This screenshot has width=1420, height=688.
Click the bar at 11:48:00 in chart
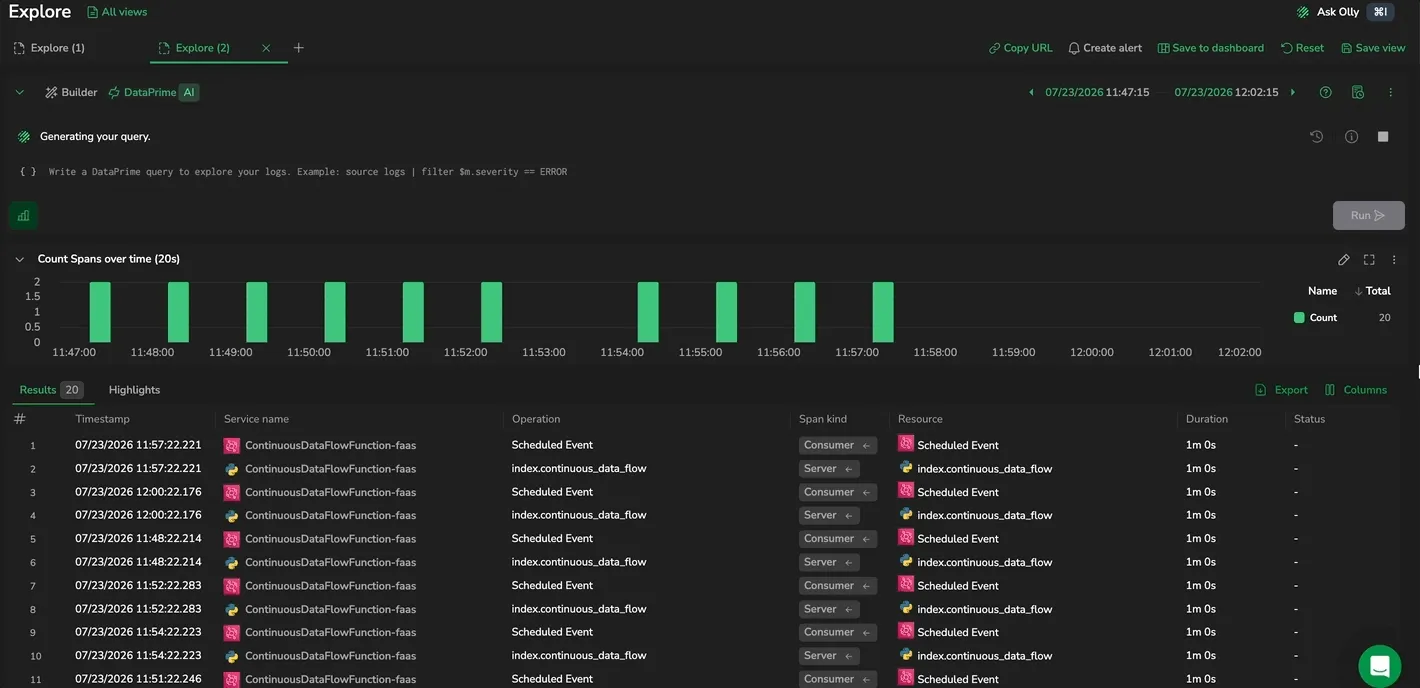tap(178, 312)
